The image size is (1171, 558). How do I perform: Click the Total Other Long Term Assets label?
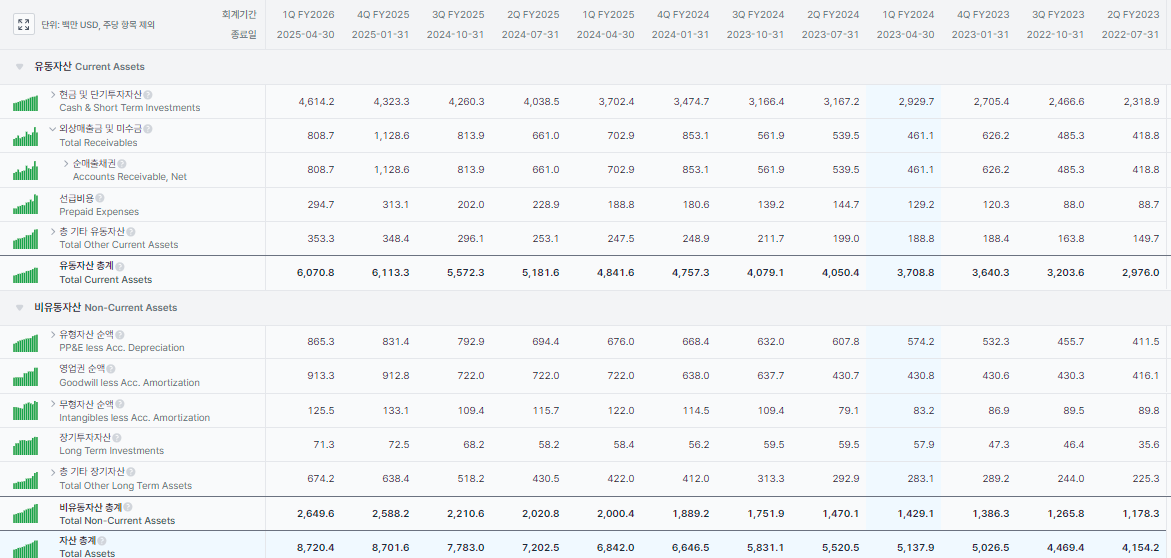(x=125, y=486)
